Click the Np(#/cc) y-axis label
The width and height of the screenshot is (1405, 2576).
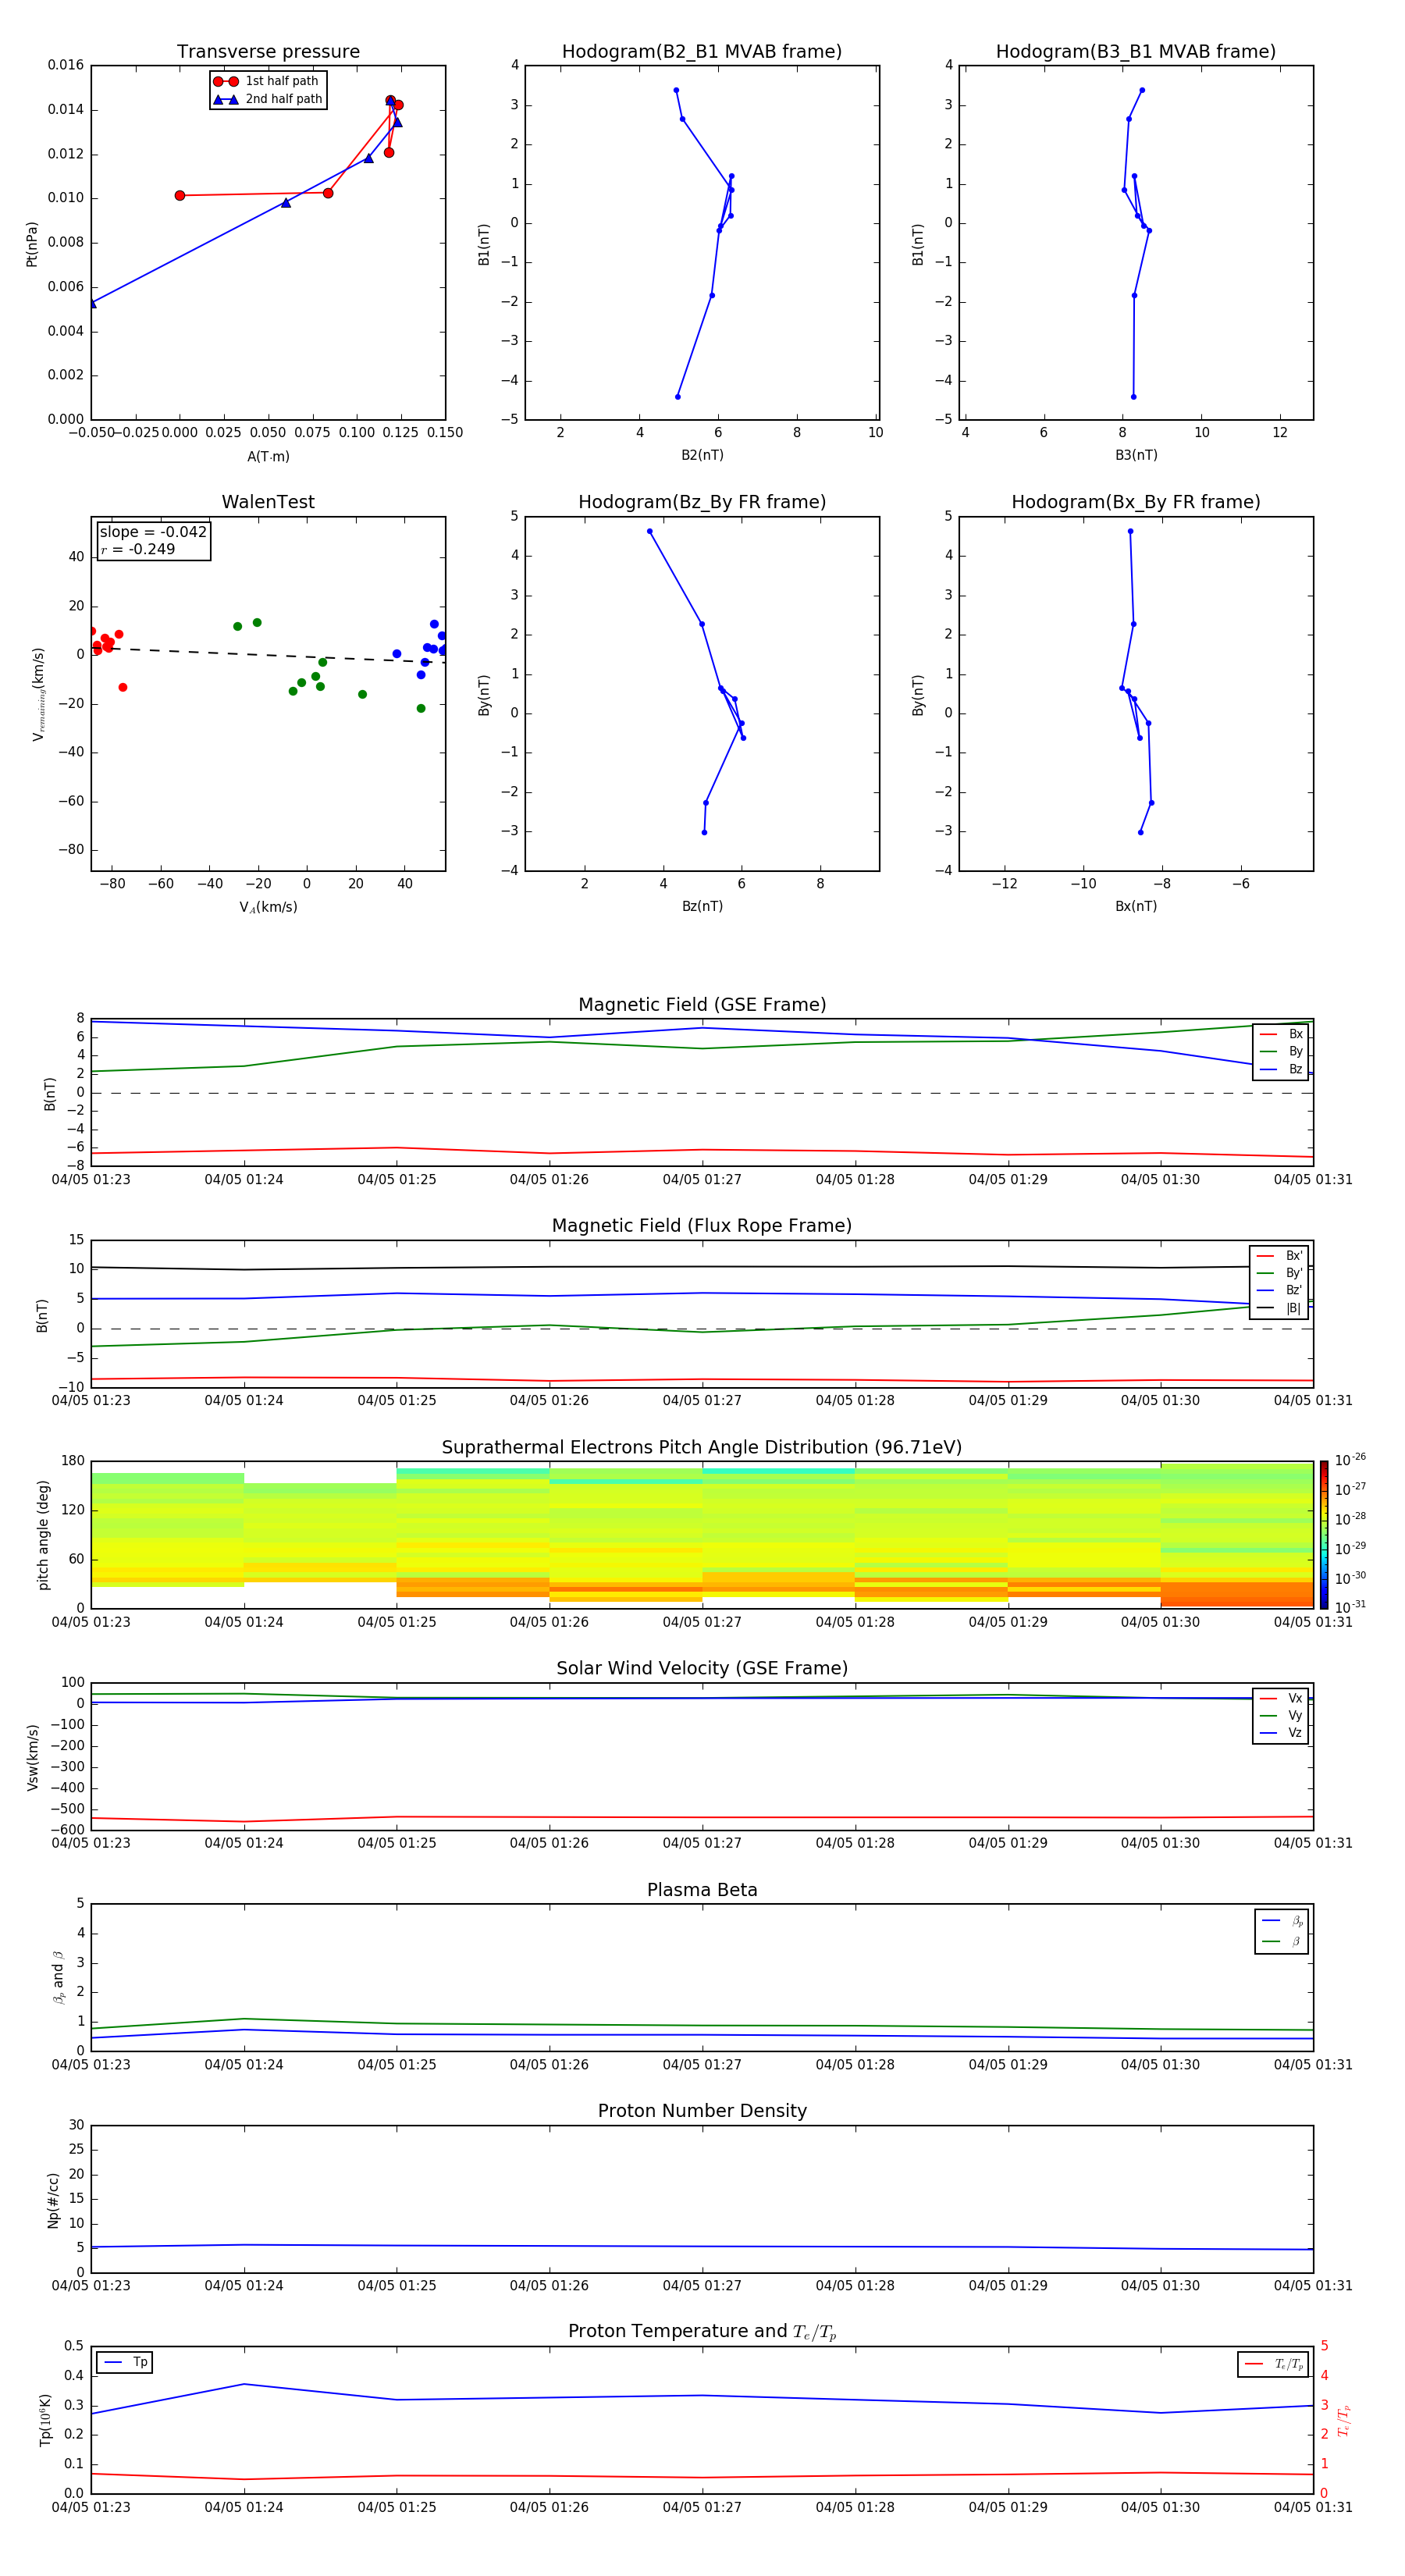coord(53,2200)
